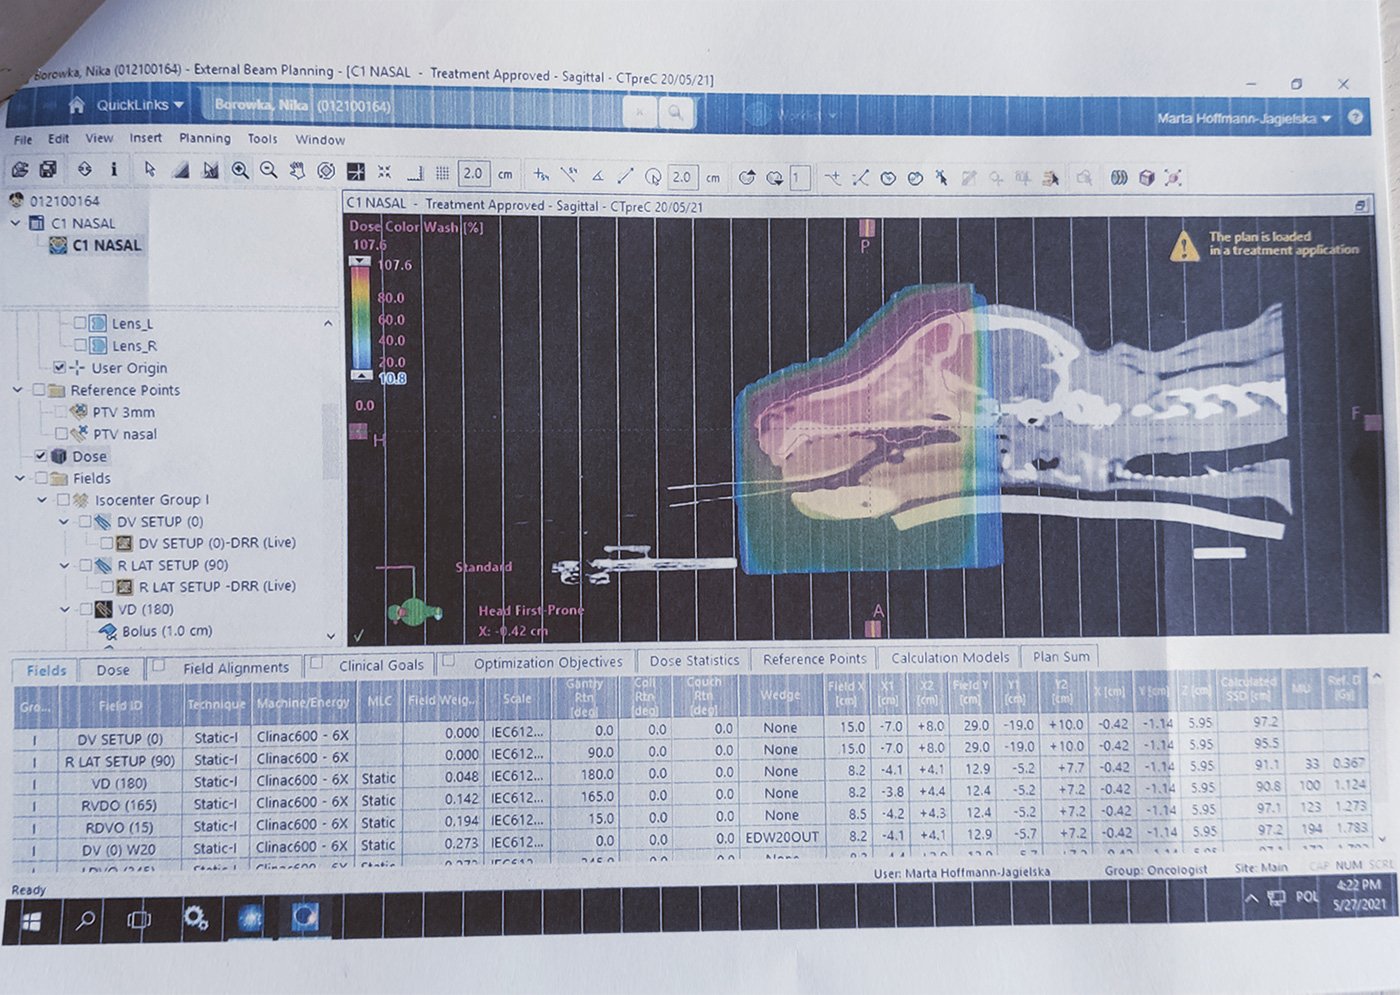Collapse the C1 NASAL course node
Viewport: 1400px width, 995px height.
coord(15,223)
